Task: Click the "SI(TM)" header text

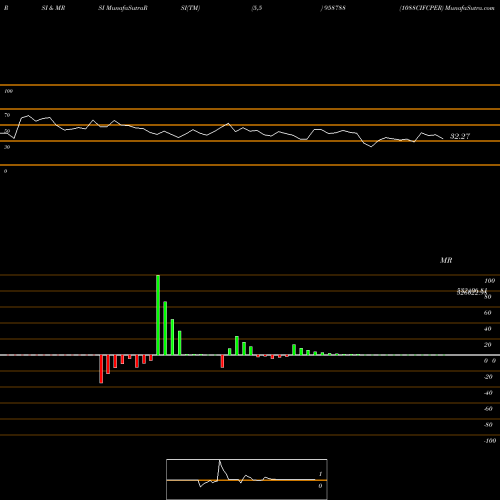Action: point(190,8)
